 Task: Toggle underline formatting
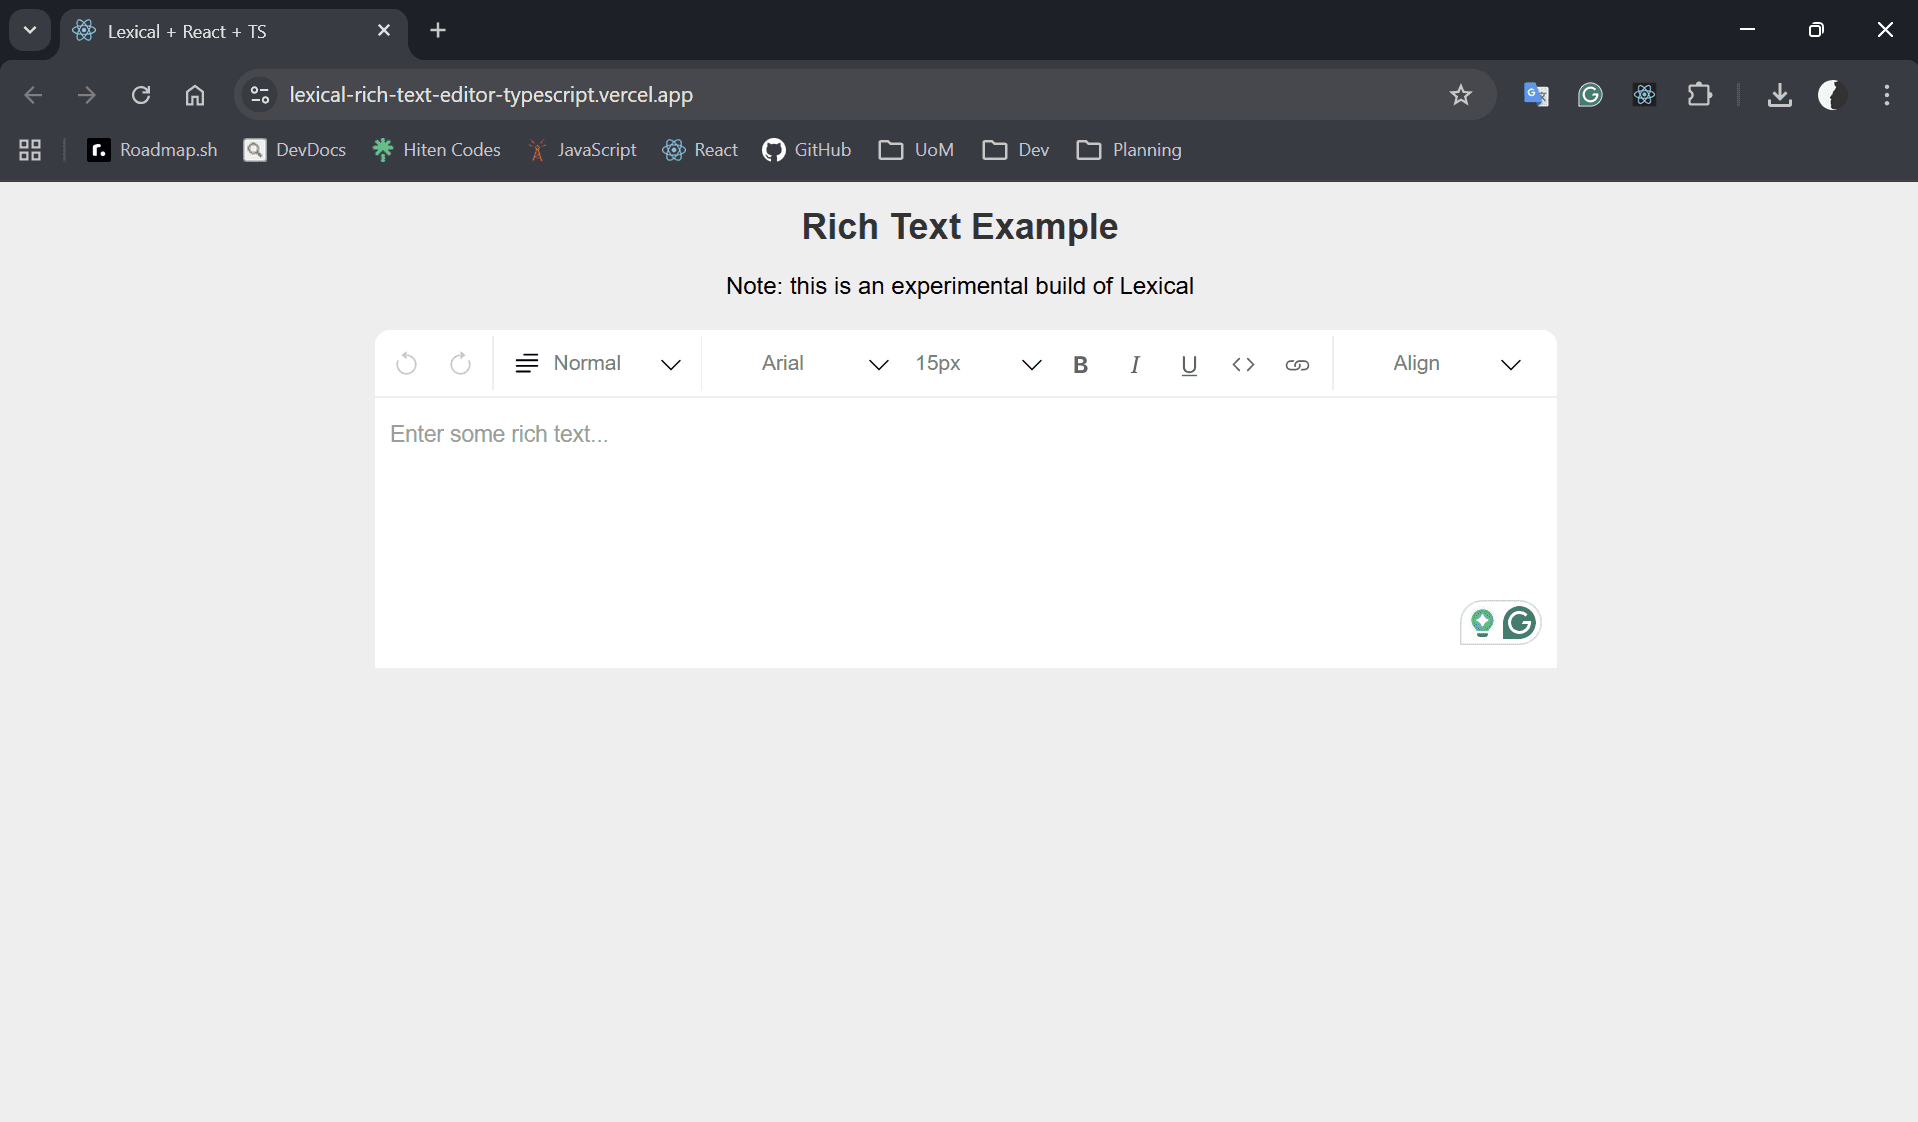1188,365
